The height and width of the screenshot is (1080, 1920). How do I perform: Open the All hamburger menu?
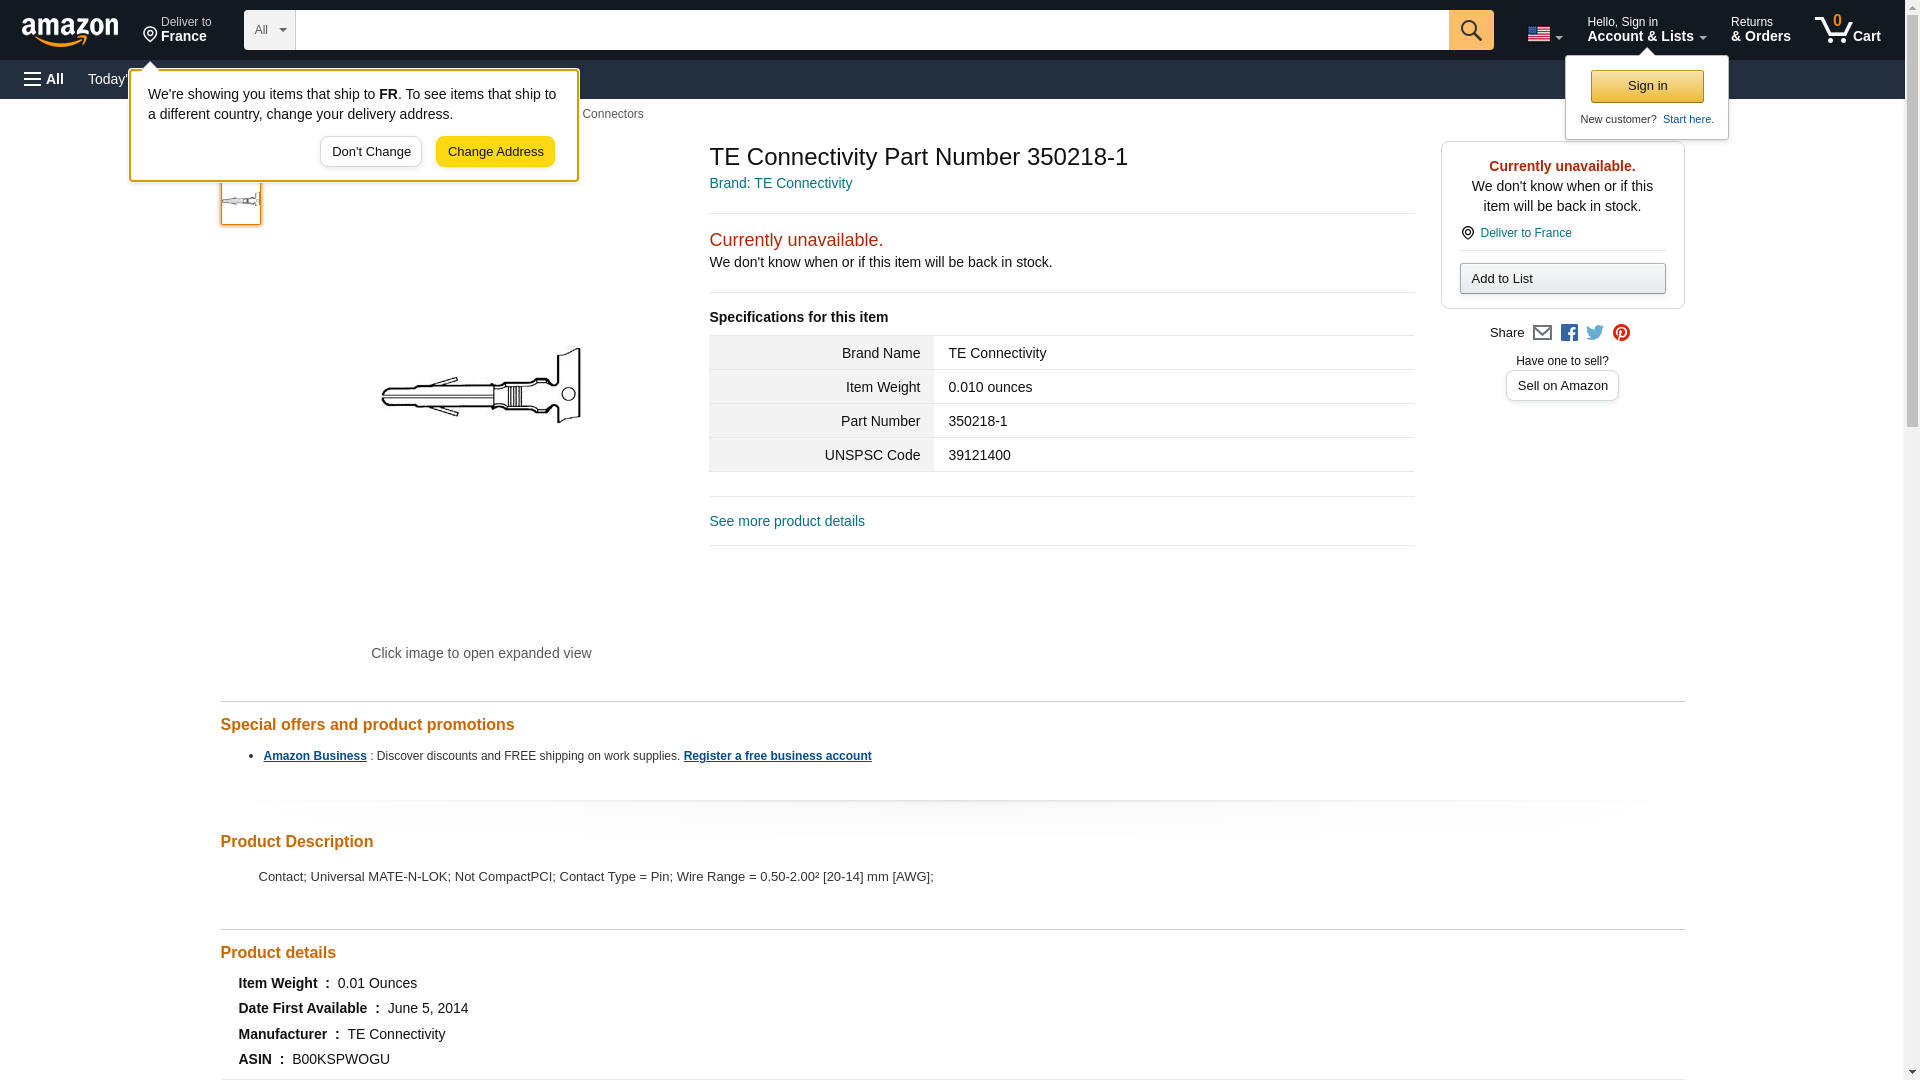pyautogui.click(x=44, y=79)
